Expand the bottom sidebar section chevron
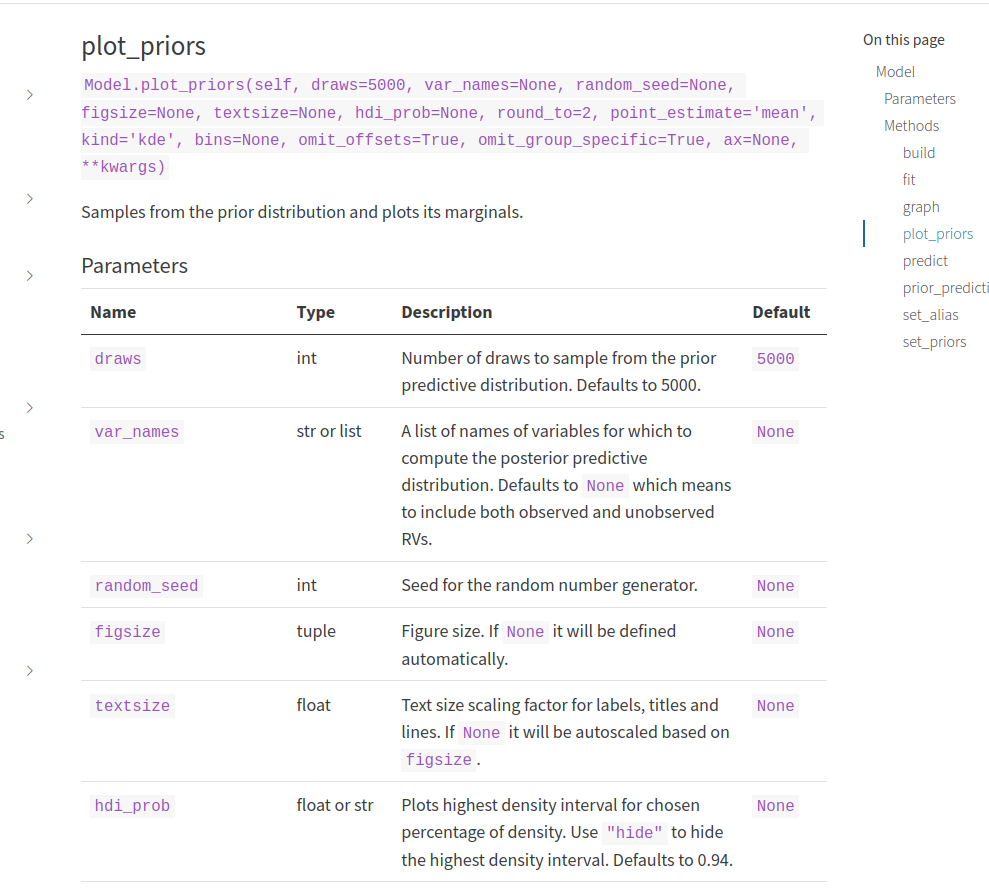The image size is (989, 895). pos(29,671)
